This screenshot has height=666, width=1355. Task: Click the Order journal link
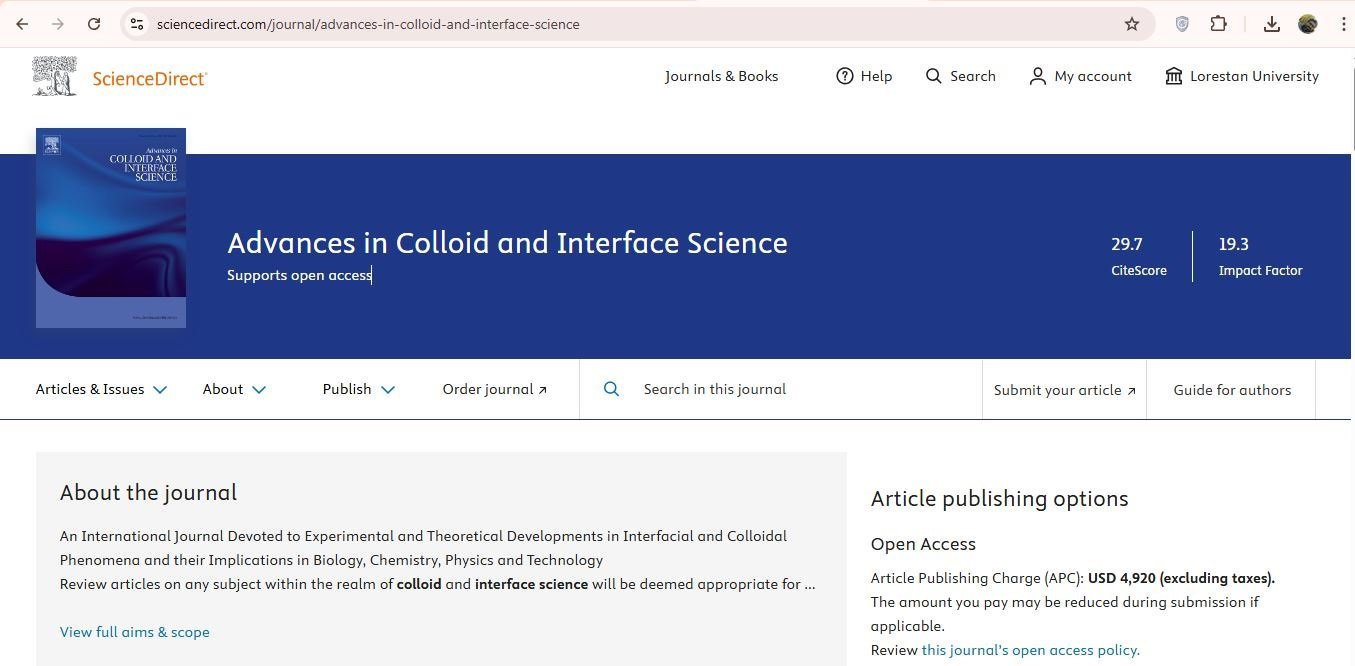(495, 389)
